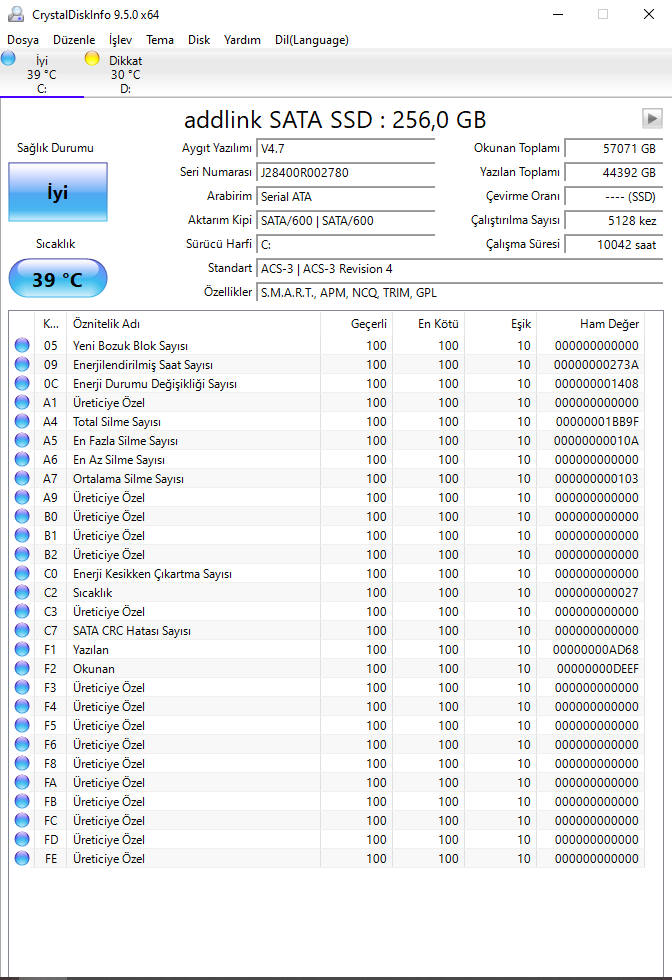Viewport: 672px width, 980px height.
Task: Select the Yeni Bozuk Blok Sayısı row
Action: coord(327,345)
